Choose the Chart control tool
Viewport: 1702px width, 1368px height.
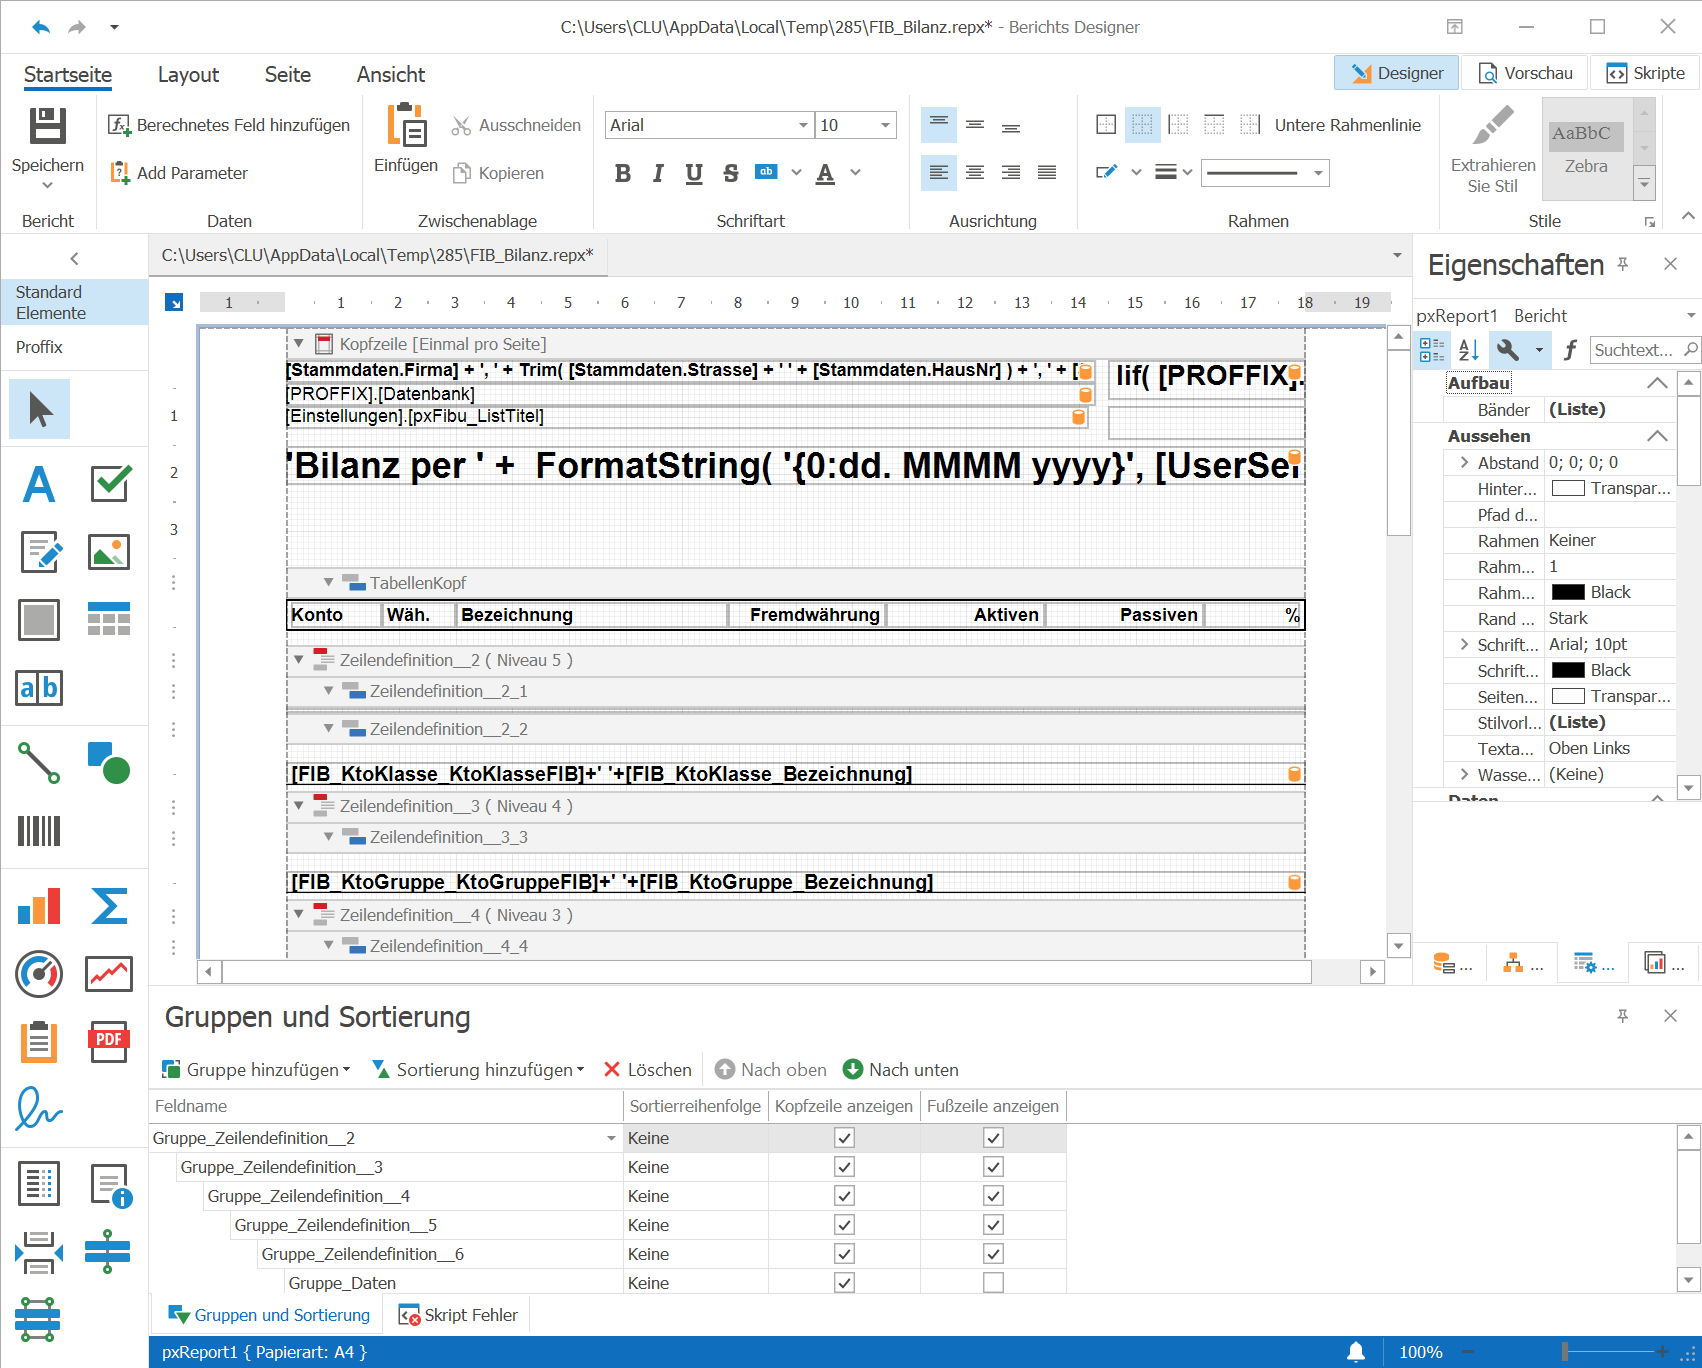(39, 906)
